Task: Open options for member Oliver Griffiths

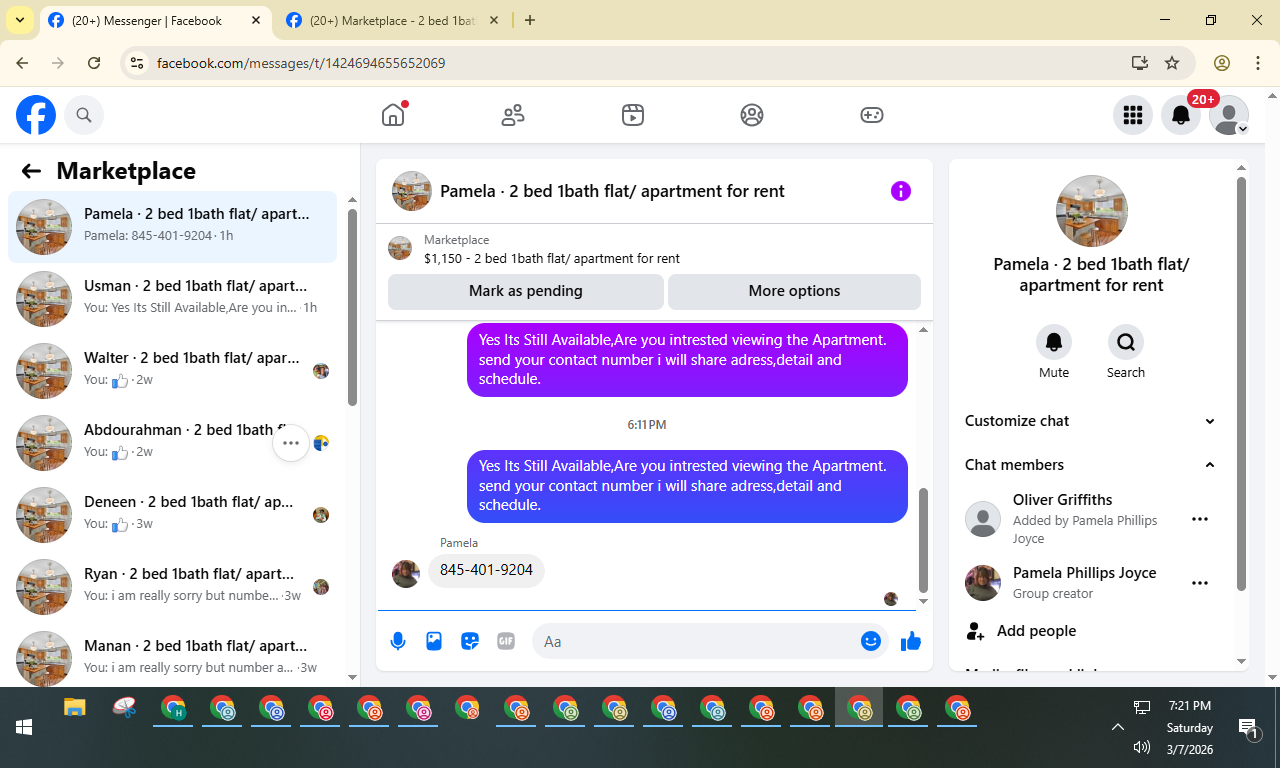Action: click(1200, 519)
